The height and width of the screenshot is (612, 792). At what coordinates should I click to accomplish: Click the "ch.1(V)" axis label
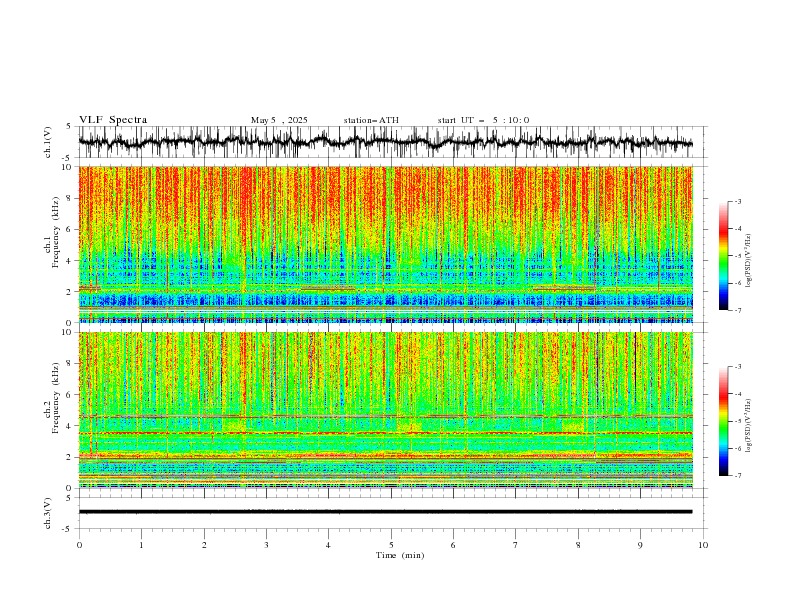coord(48,142)
